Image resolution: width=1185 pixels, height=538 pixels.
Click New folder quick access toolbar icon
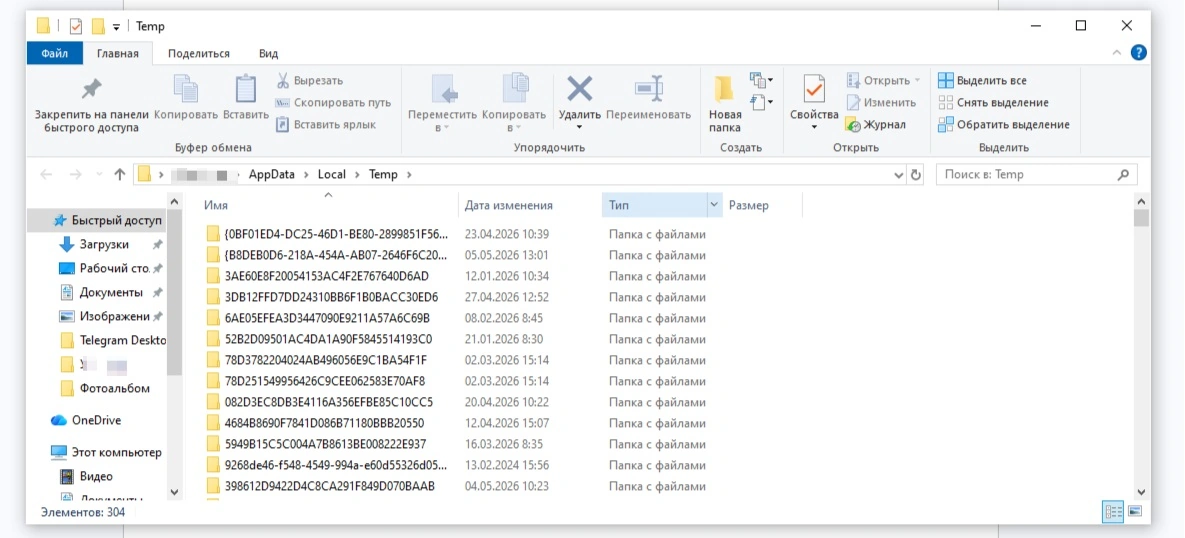(98, 26)
